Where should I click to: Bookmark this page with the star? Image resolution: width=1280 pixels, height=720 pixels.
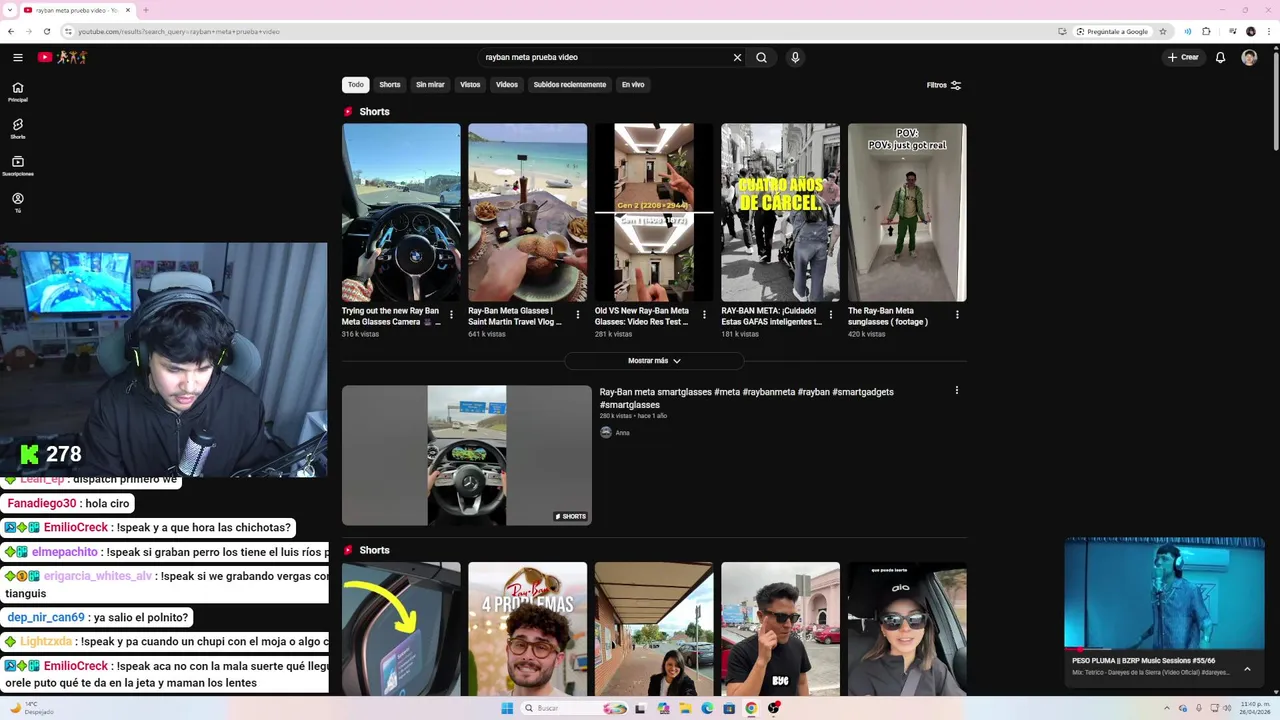pyautogui.click(x=1163, y=31)
